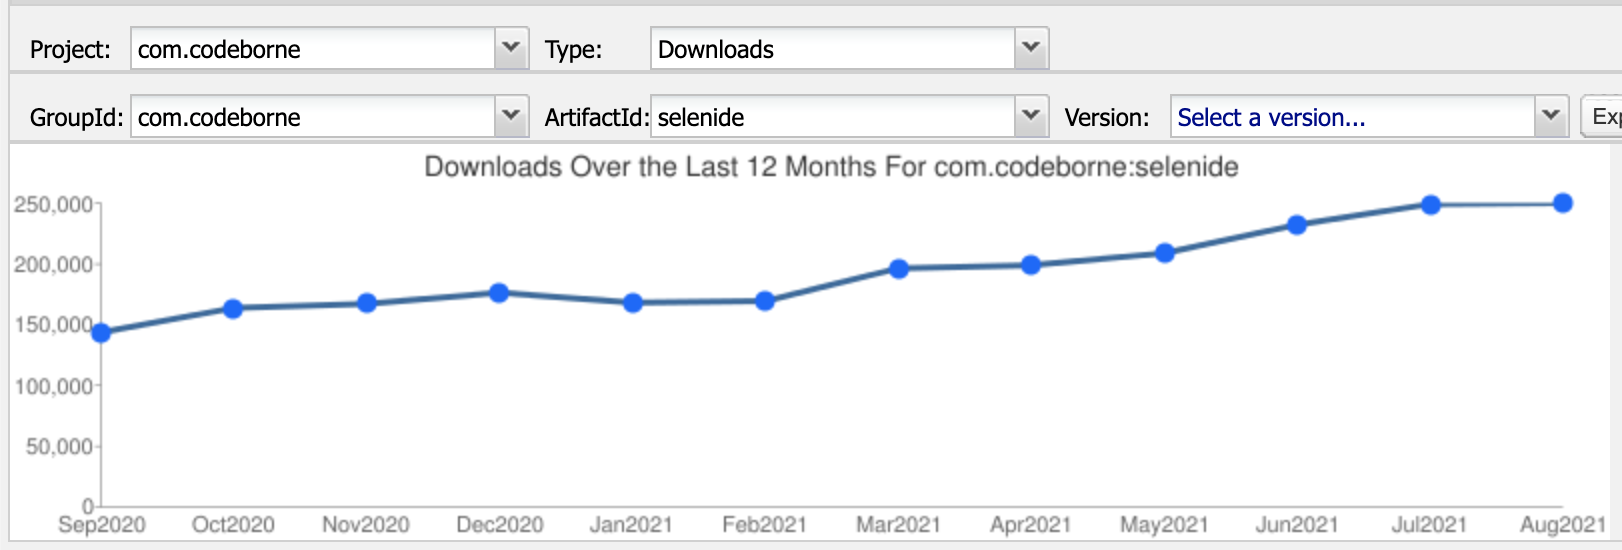Select the Dec2020 data point
The height and width of the screenshot is (550, 1622).
[499, 293]
